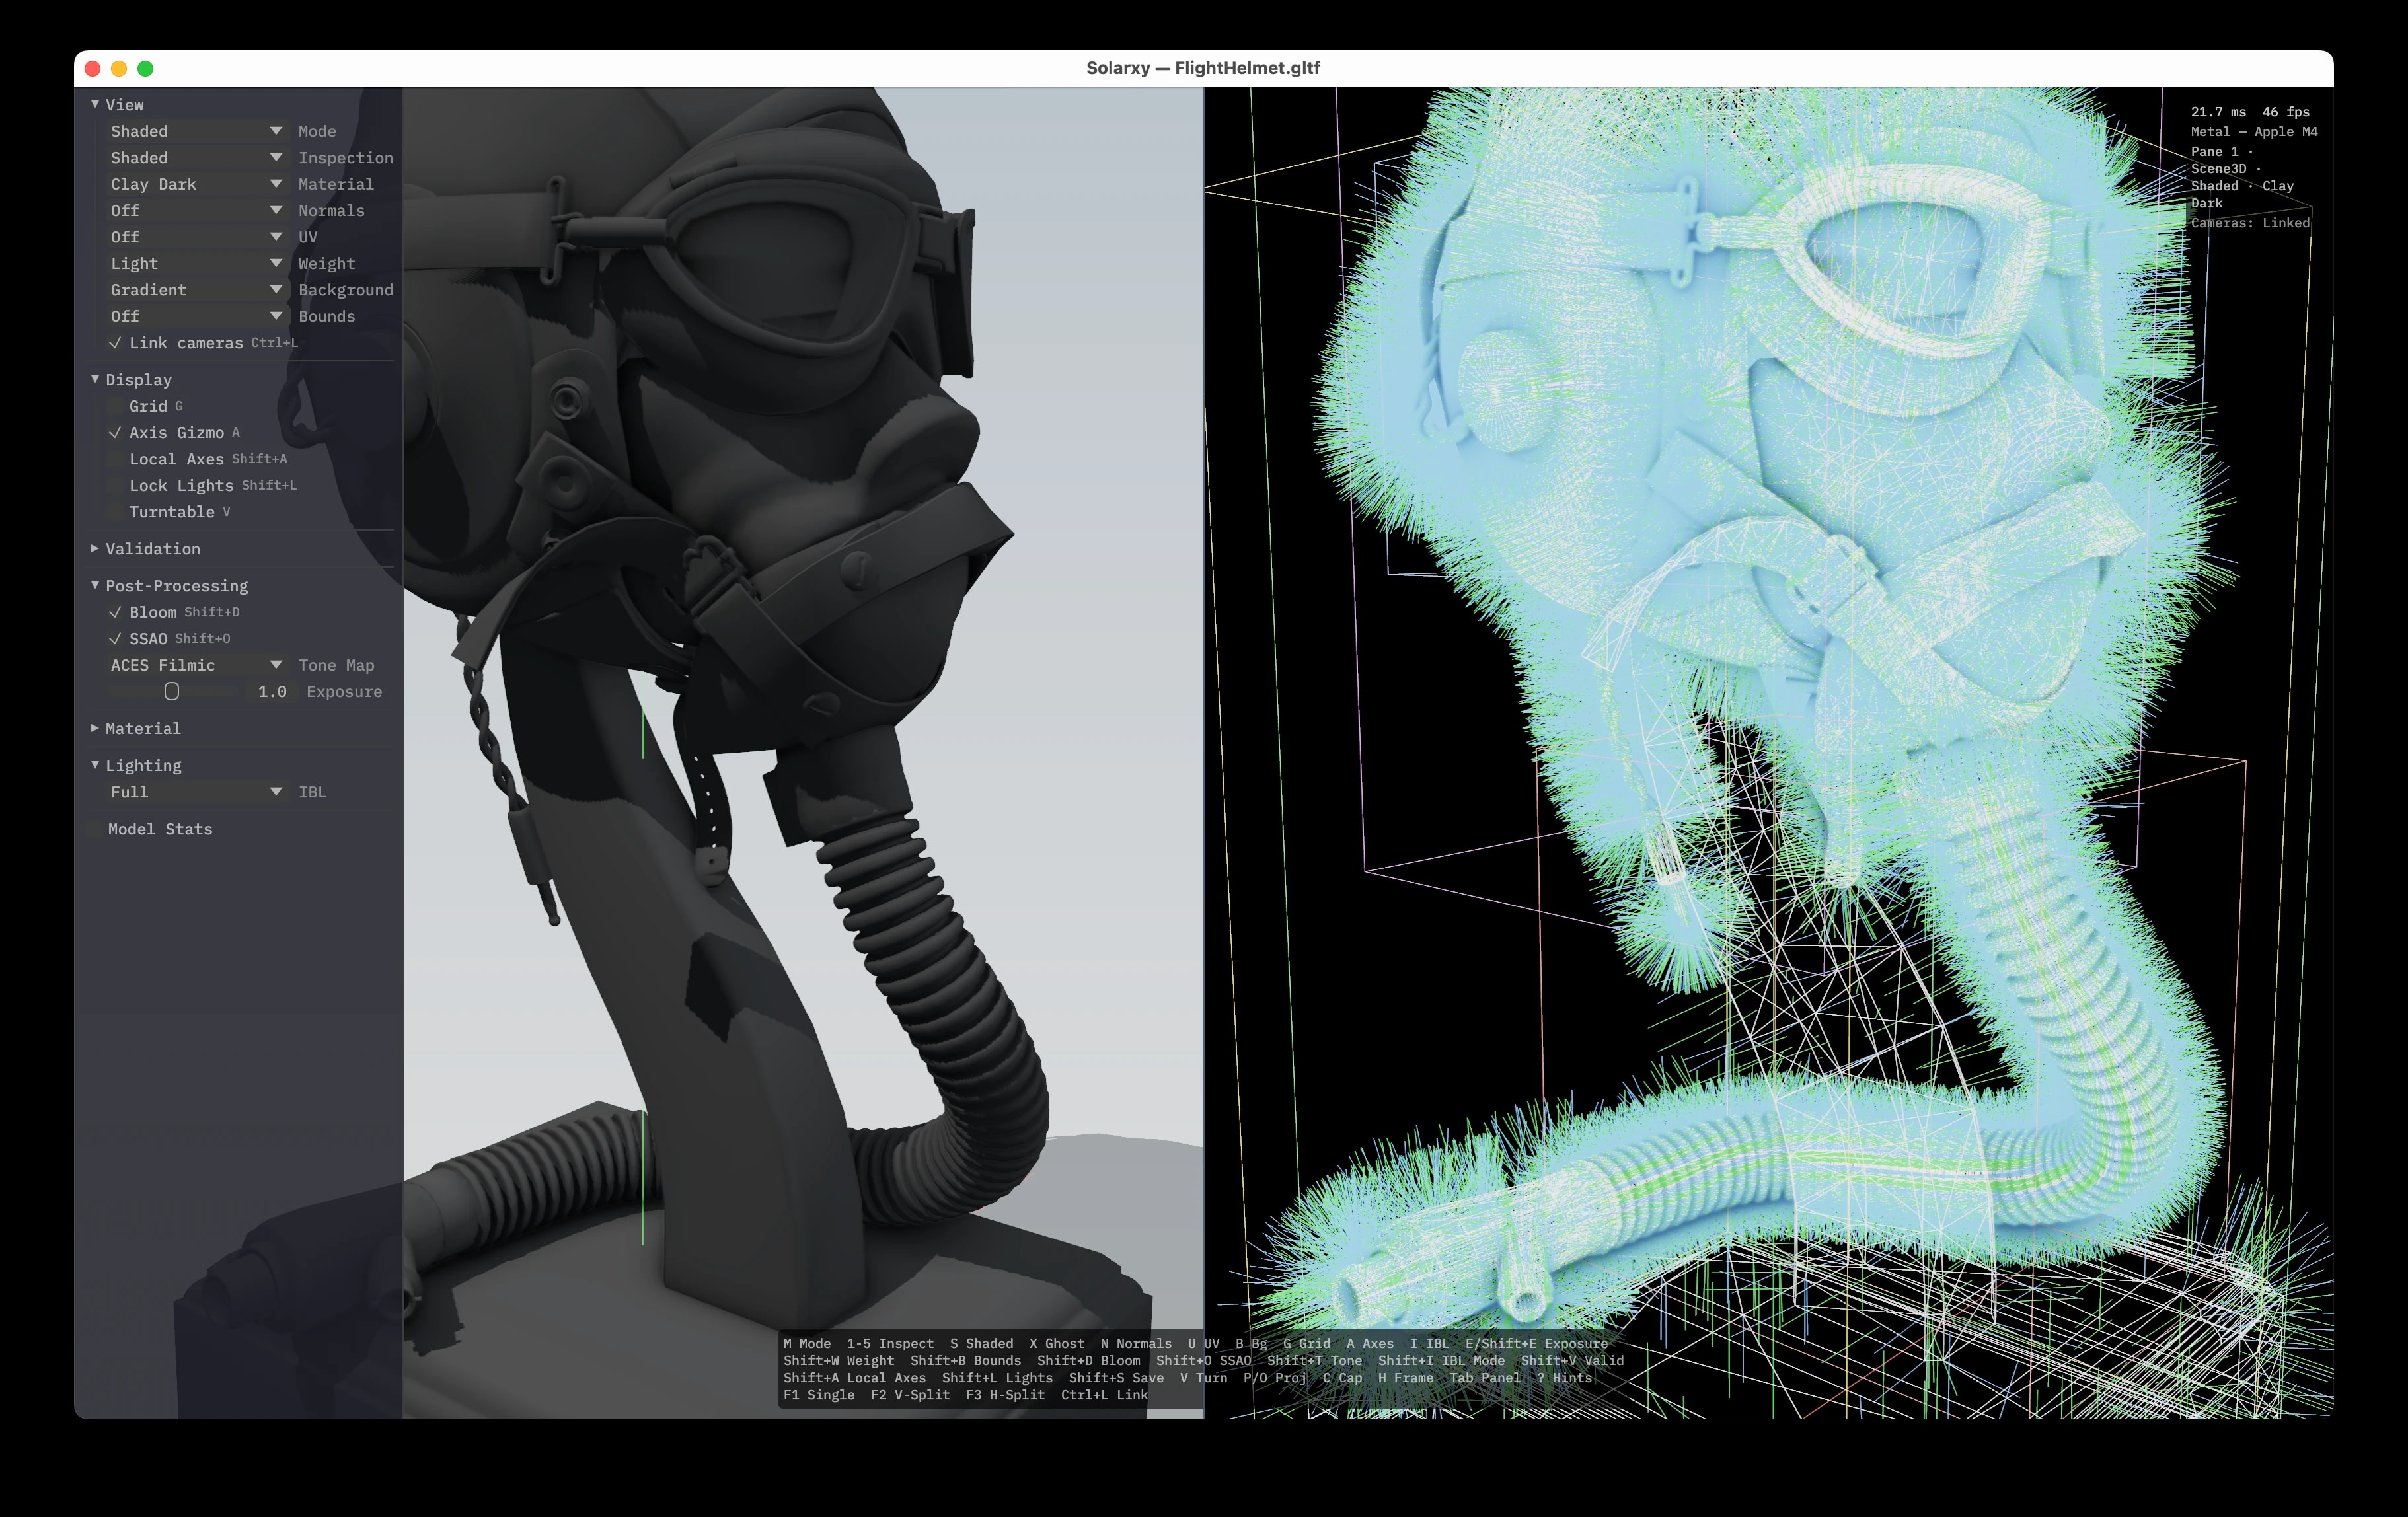The height and width of the screenshot is (1517, 2408).
Task: Close the Solarxy window with red button
Action: (93, 68)
